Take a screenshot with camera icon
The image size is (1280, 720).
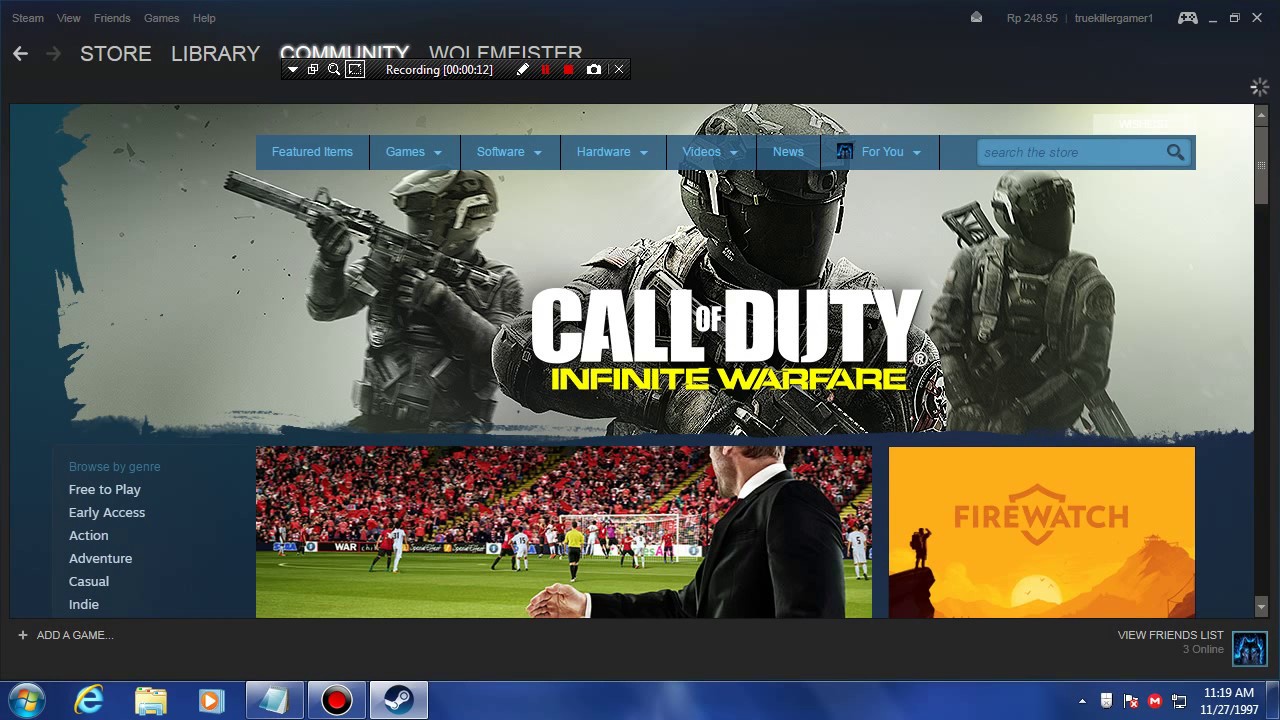tap(594, 69)
